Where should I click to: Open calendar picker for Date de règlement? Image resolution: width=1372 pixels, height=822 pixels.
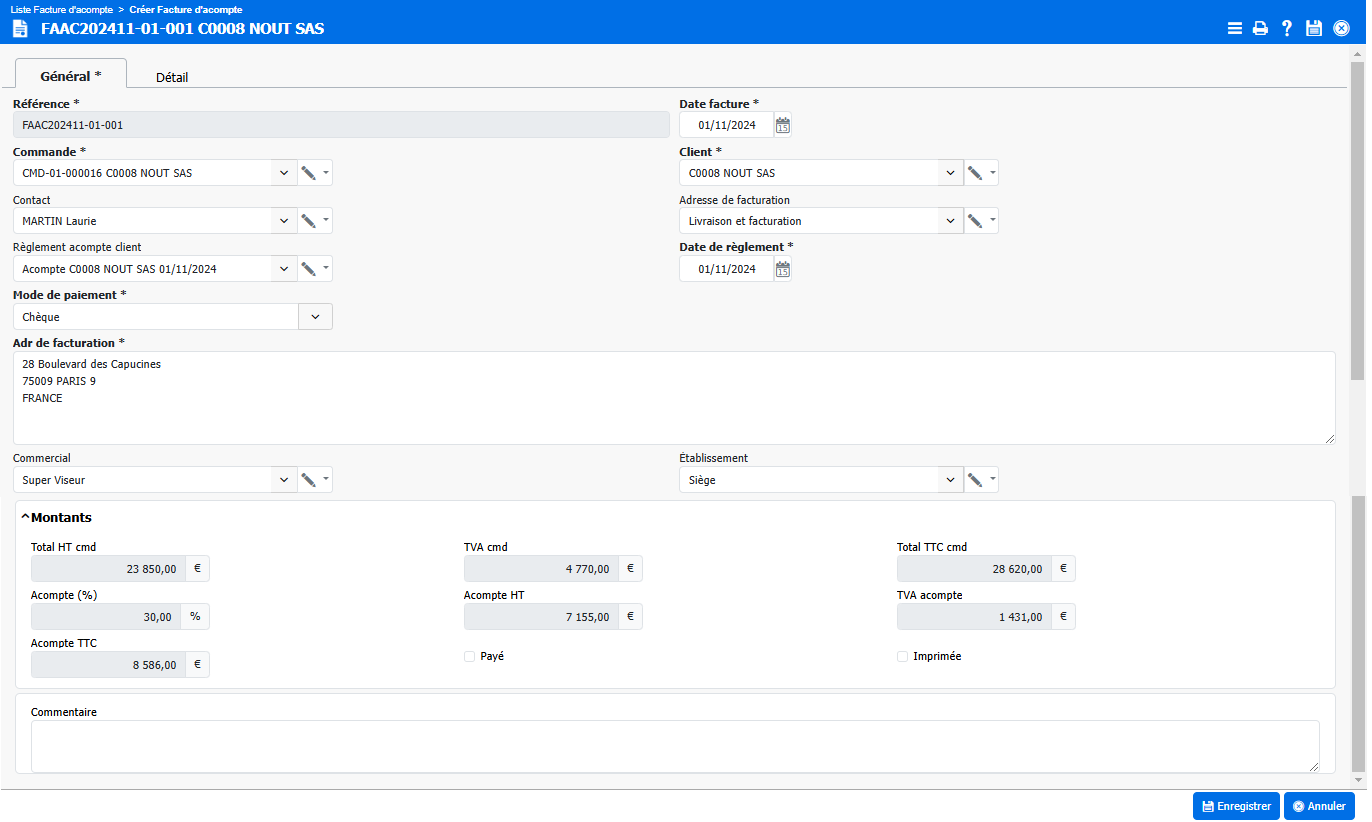click(783, 269)
